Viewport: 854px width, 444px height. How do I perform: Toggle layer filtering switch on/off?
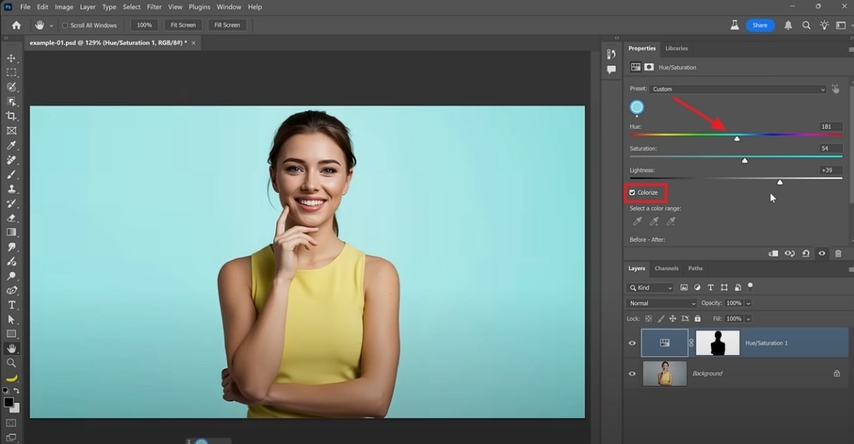coord(751,287)
